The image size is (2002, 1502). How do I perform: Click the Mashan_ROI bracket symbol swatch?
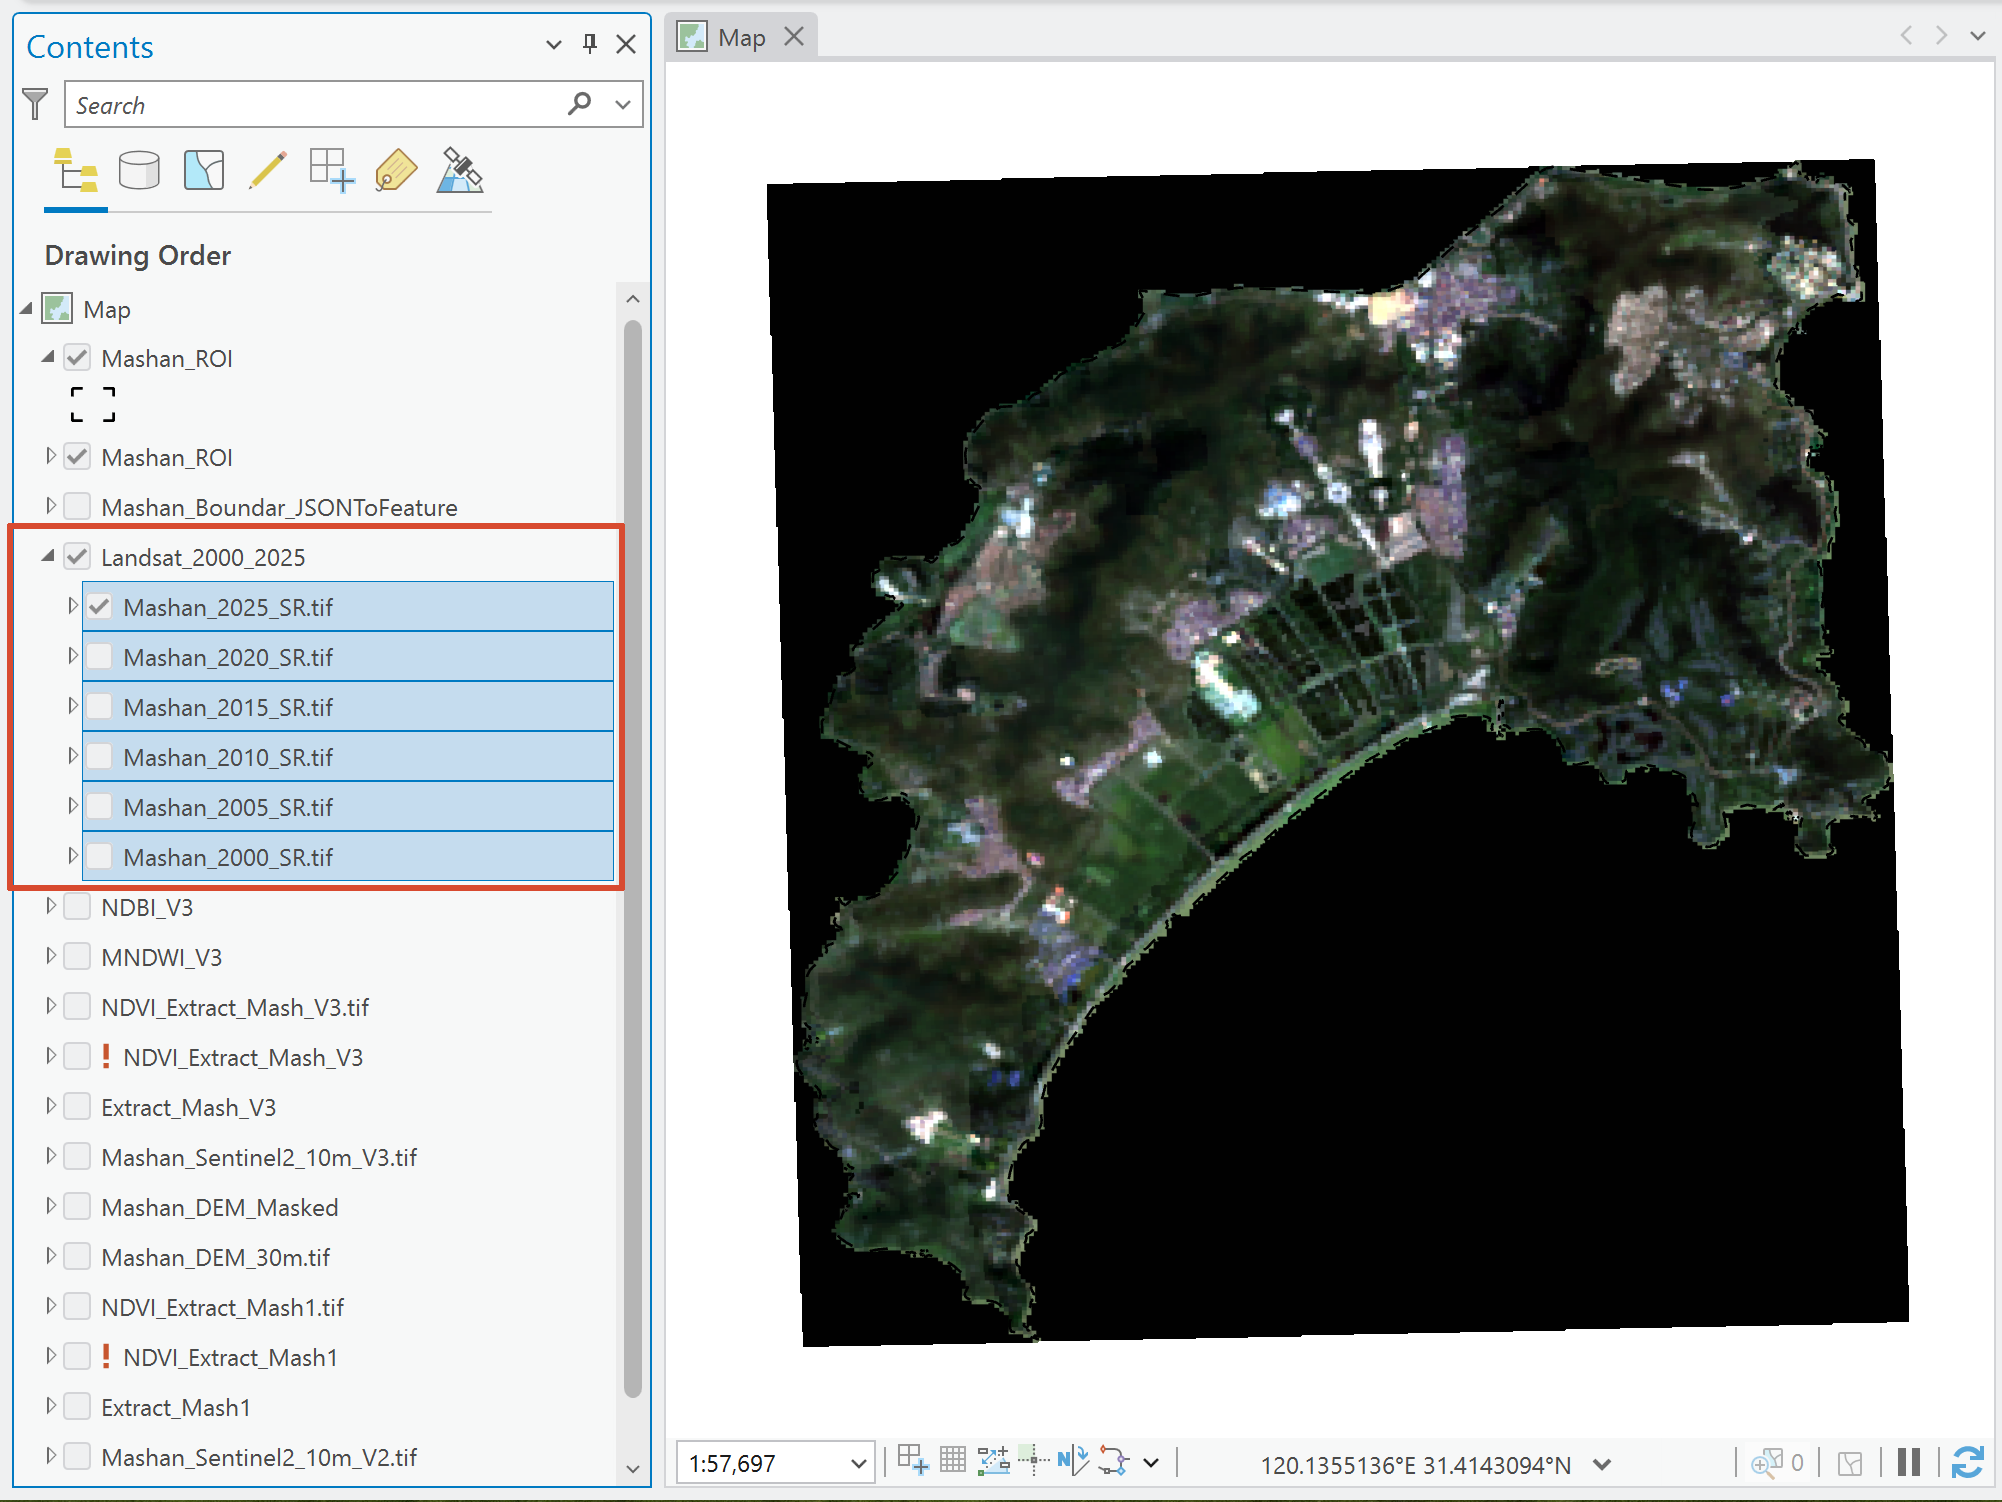(93, 405)
